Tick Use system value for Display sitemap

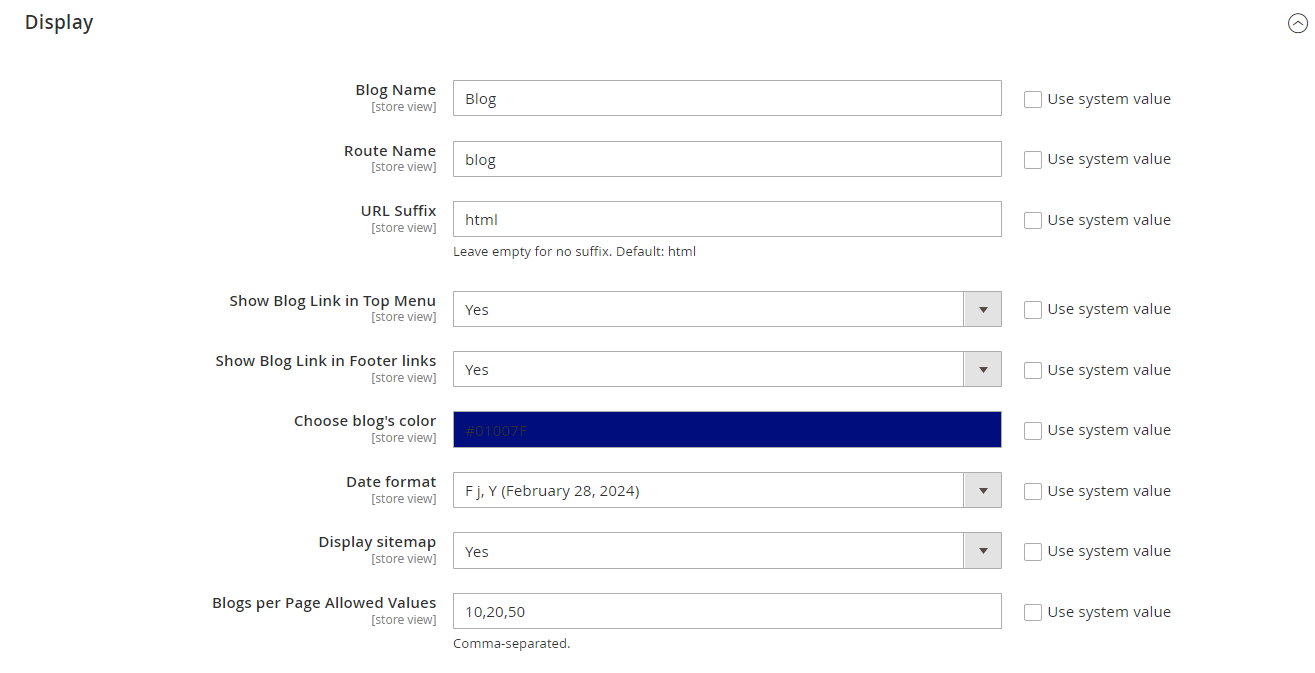pyautogui.click(x=1033, y=552)
